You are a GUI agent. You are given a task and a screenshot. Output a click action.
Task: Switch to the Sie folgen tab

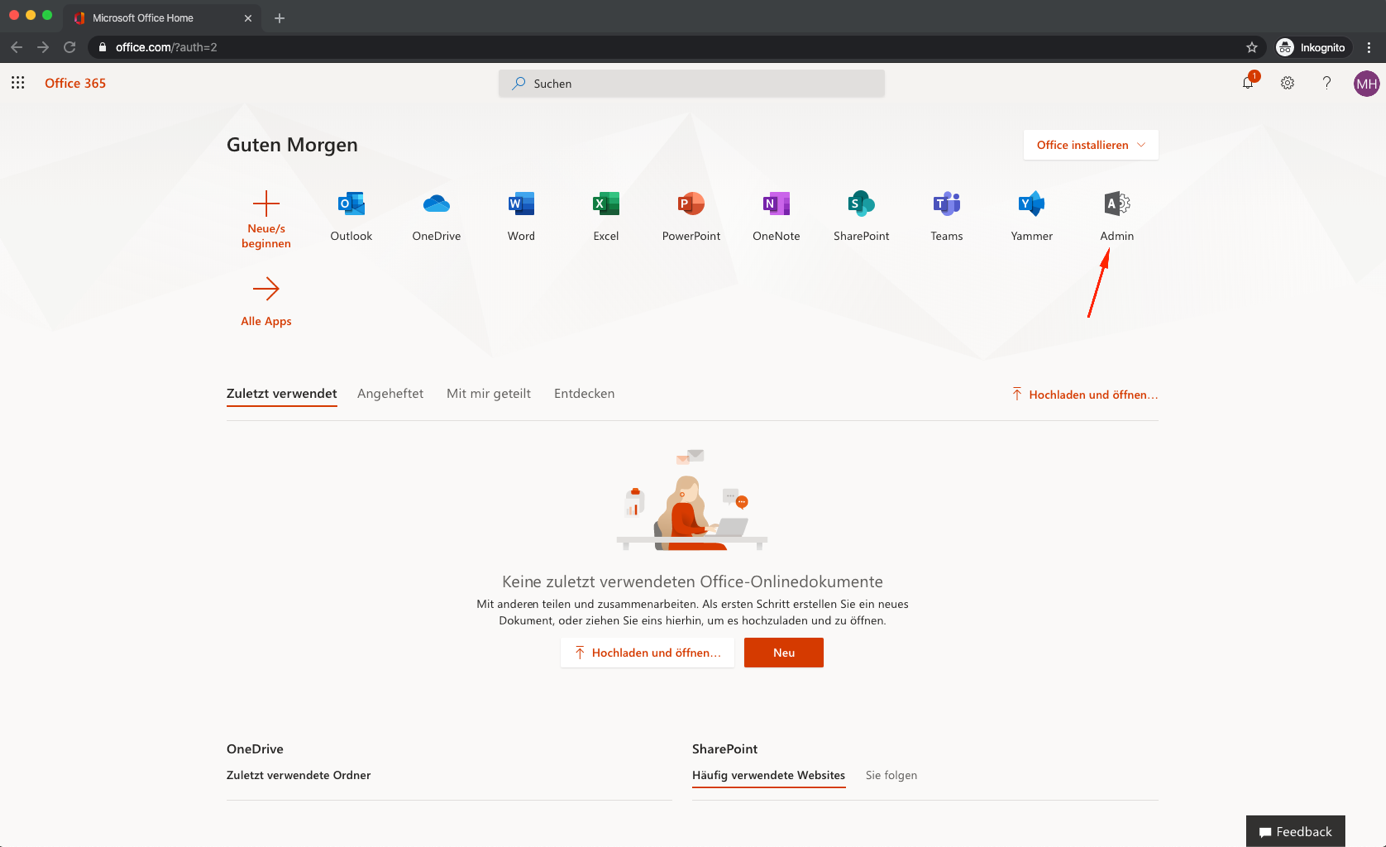pyautogui.click(x=891, y=775)
